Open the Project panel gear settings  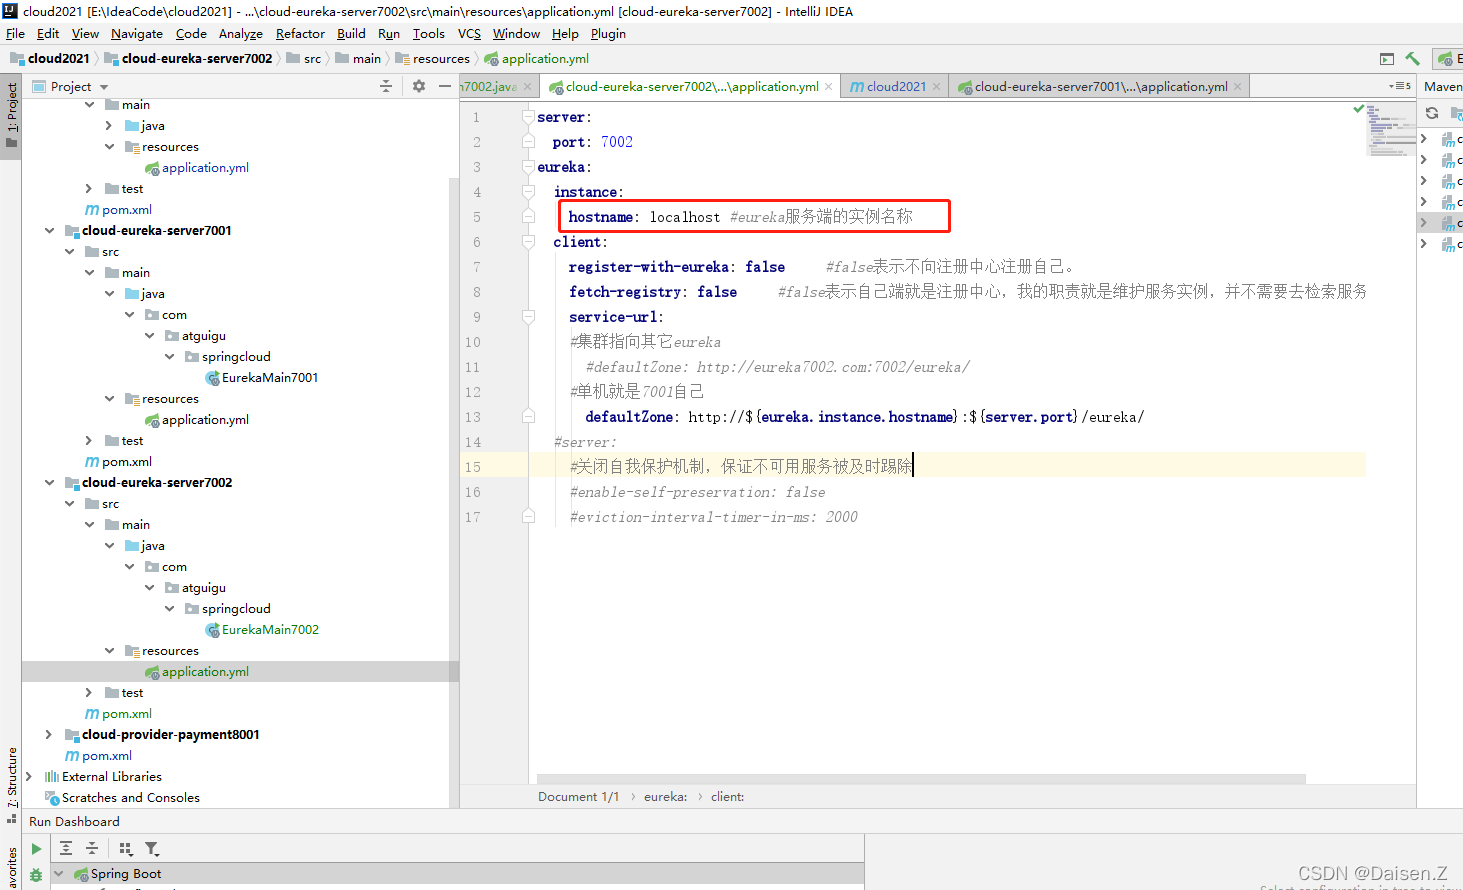tap(419, 87)
